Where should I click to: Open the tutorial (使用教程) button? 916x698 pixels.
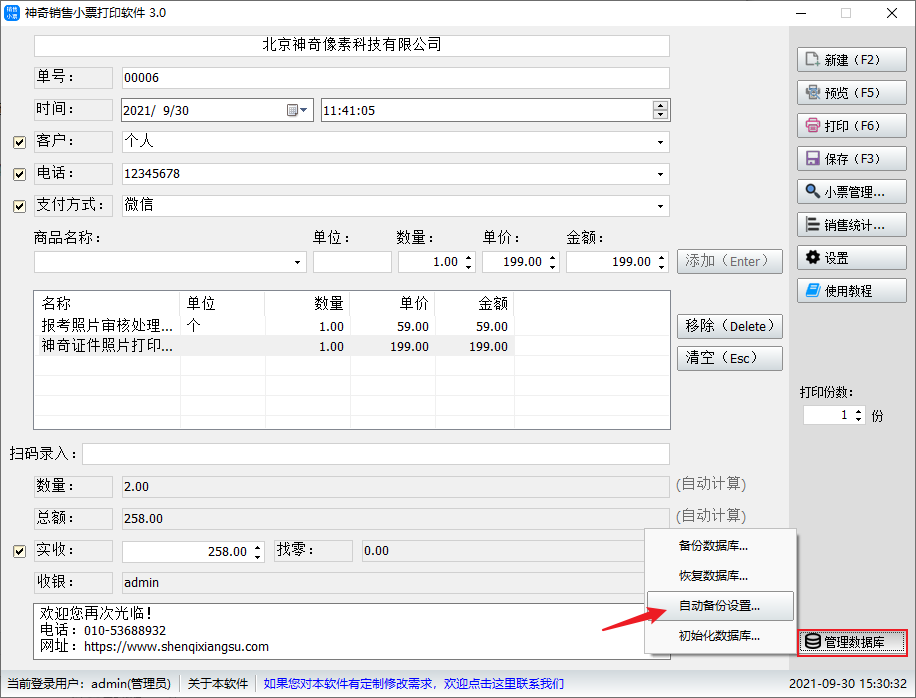(x=851, y=291)
